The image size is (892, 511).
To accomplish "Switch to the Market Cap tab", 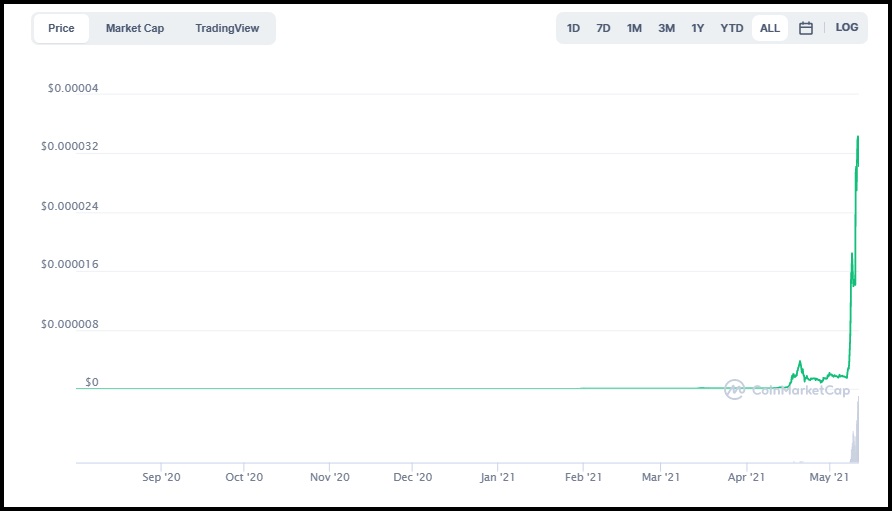I will pyautogui.click(x=135, y=28).
